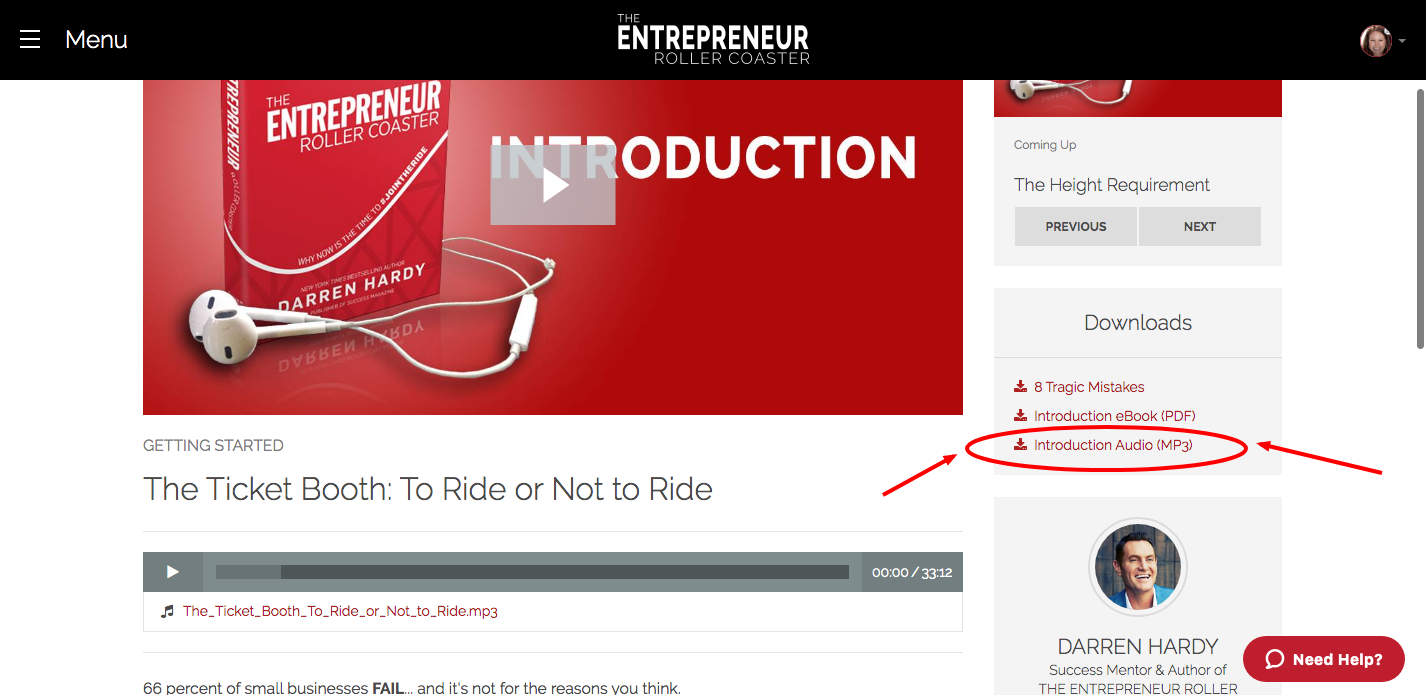Click Darren Hardy's profile photo
1426x695 pixels.
(1137, 567)
